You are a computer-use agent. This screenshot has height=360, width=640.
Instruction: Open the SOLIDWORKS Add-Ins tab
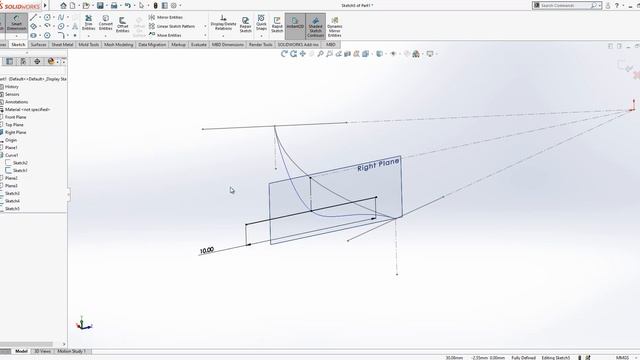pos(298,44)
